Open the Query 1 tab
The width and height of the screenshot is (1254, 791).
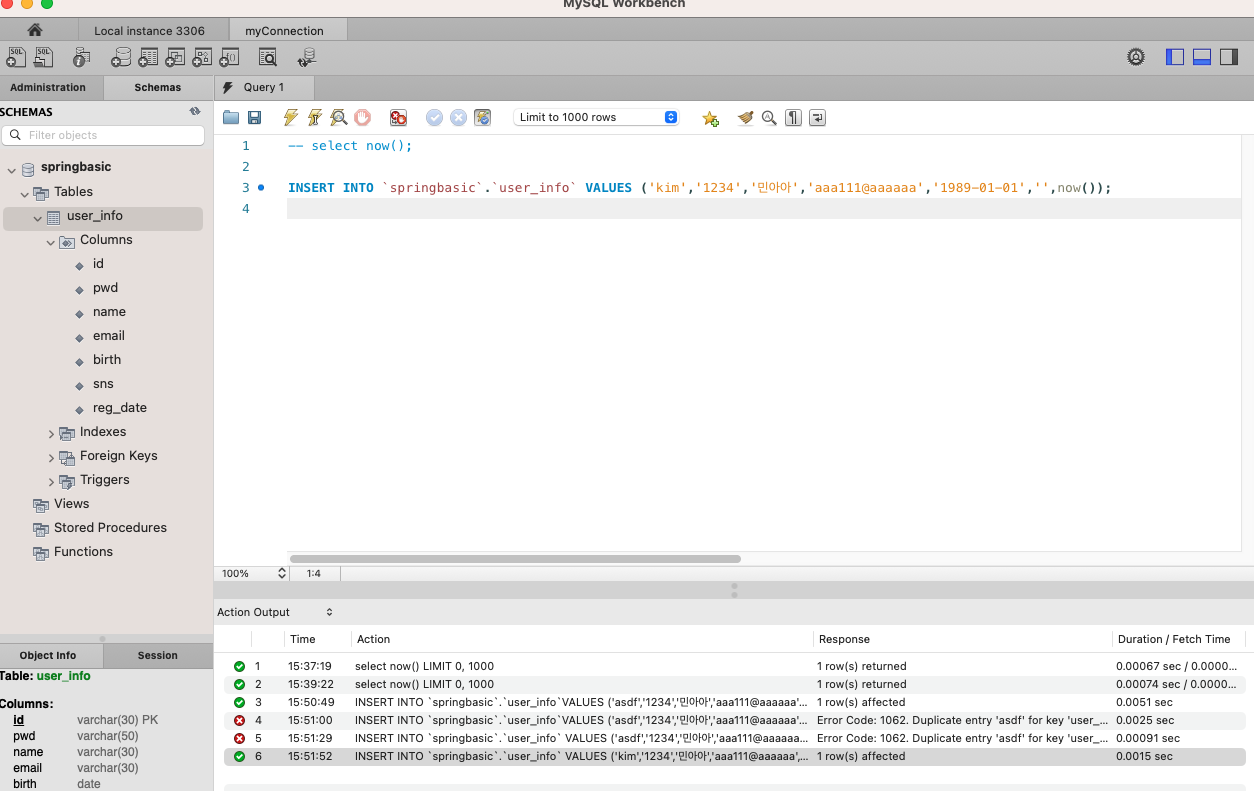[x=264, y=87]
